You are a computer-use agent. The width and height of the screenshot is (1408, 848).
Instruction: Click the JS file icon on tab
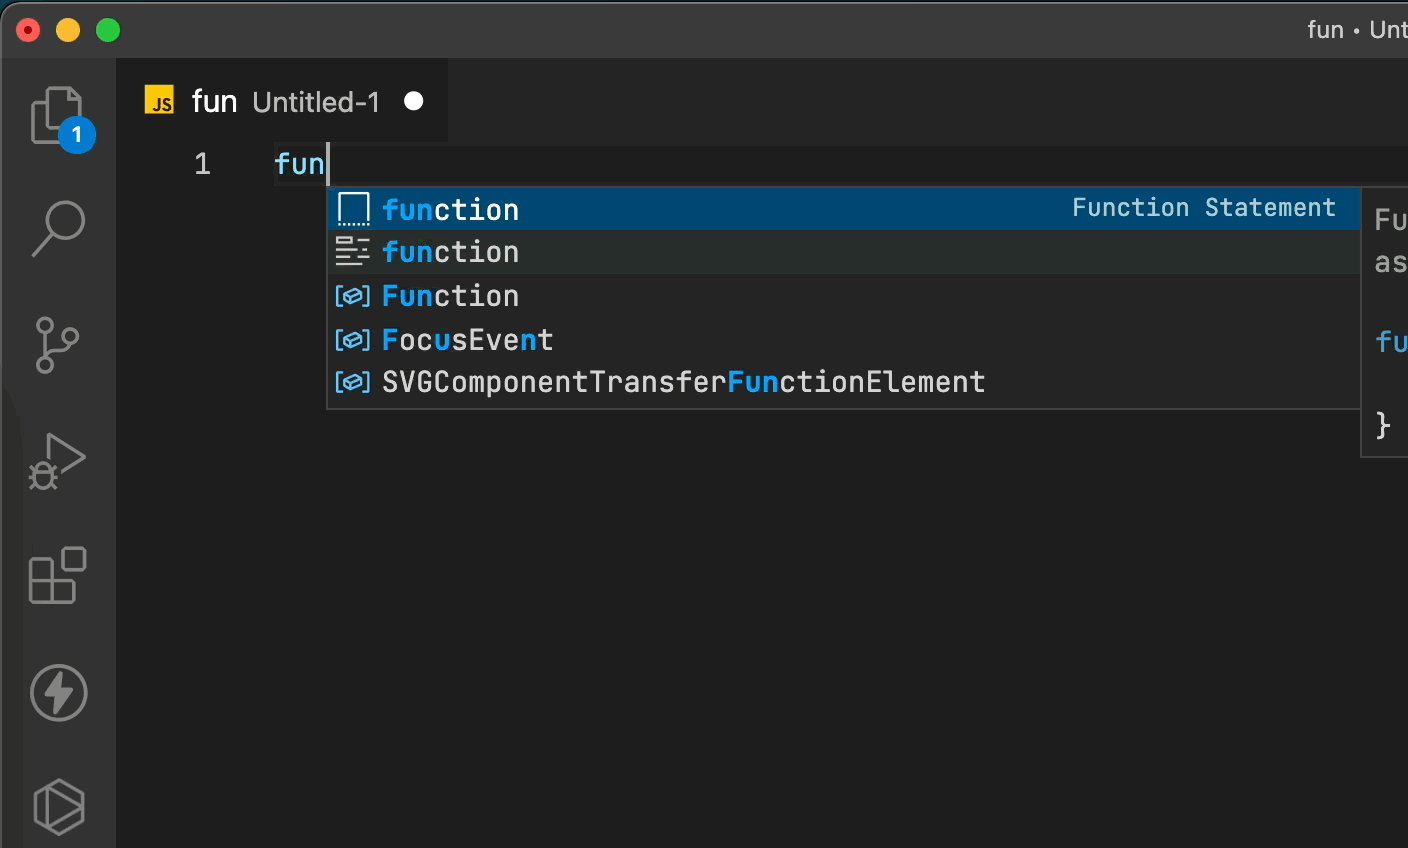160,100
